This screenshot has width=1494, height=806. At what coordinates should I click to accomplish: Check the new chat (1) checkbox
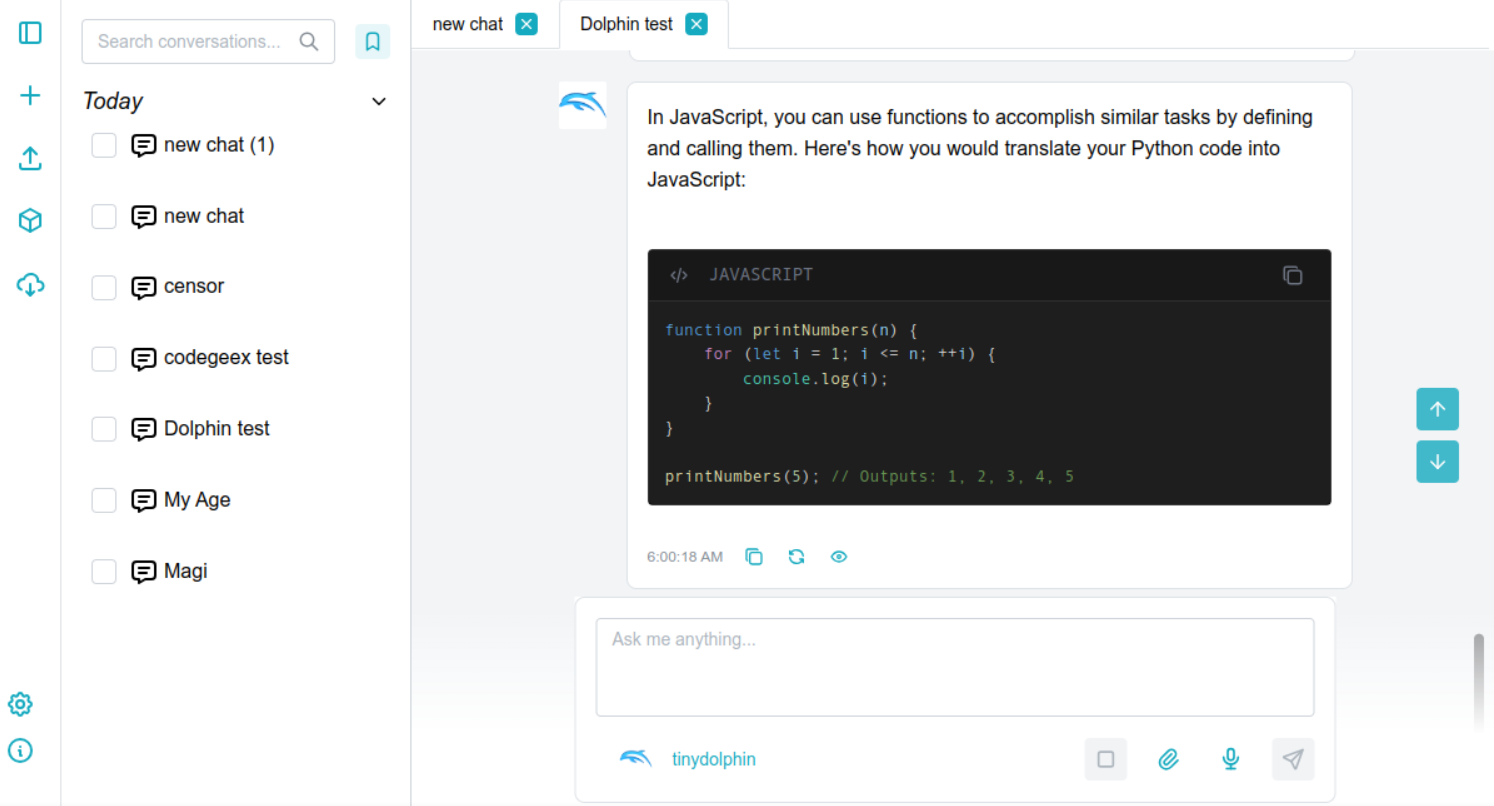point(104,146)
